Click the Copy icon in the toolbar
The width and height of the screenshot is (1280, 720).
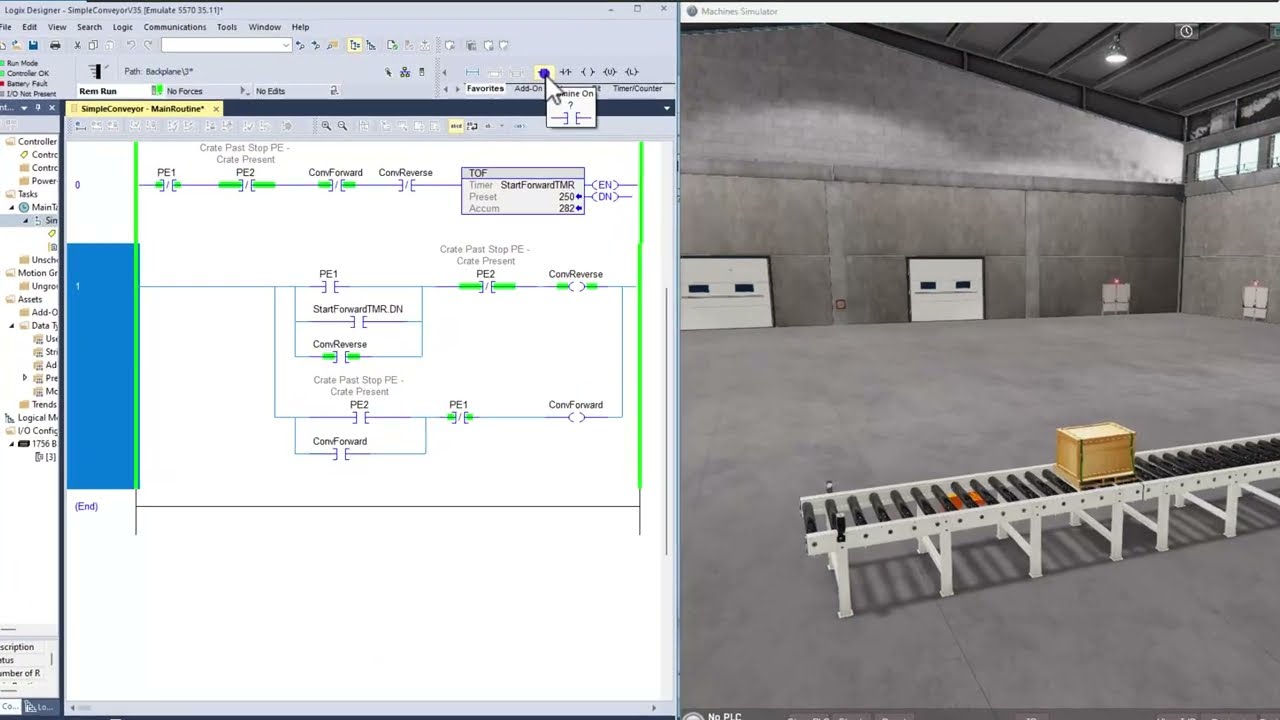pos(93,45)
